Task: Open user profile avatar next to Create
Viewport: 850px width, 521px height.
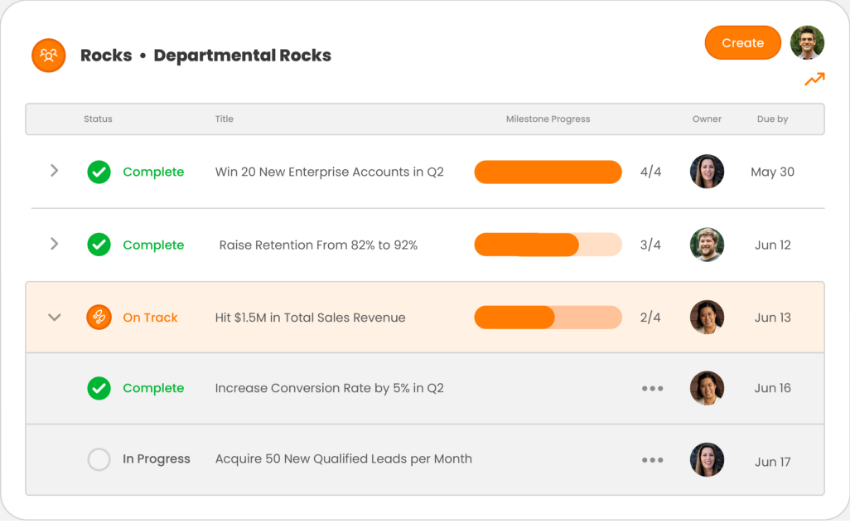Action: (807, 43)
